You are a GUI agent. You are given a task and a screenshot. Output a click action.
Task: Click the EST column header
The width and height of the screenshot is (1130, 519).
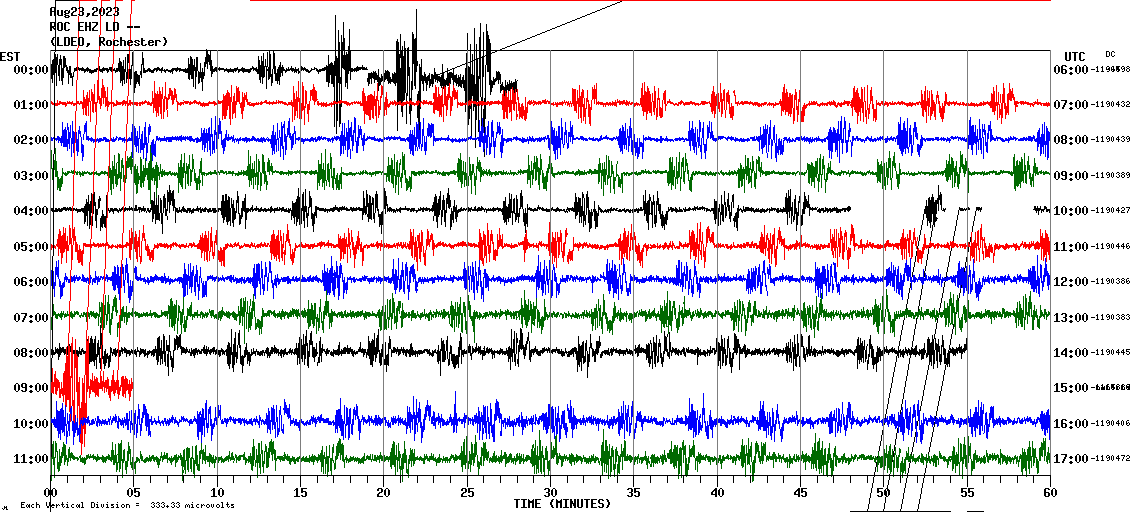pos(10,56)
